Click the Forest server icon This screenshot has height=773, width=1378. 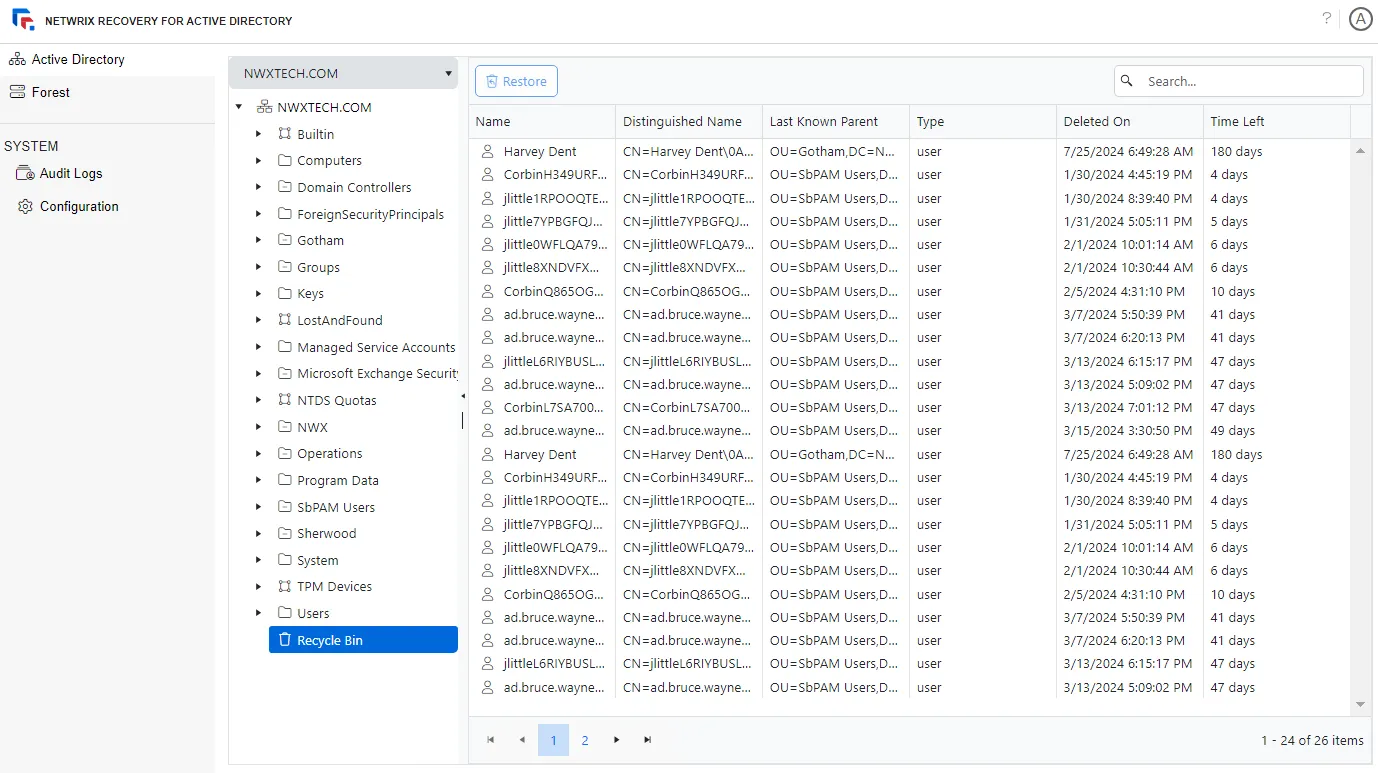pyautogui.click(x=17, y=92)
